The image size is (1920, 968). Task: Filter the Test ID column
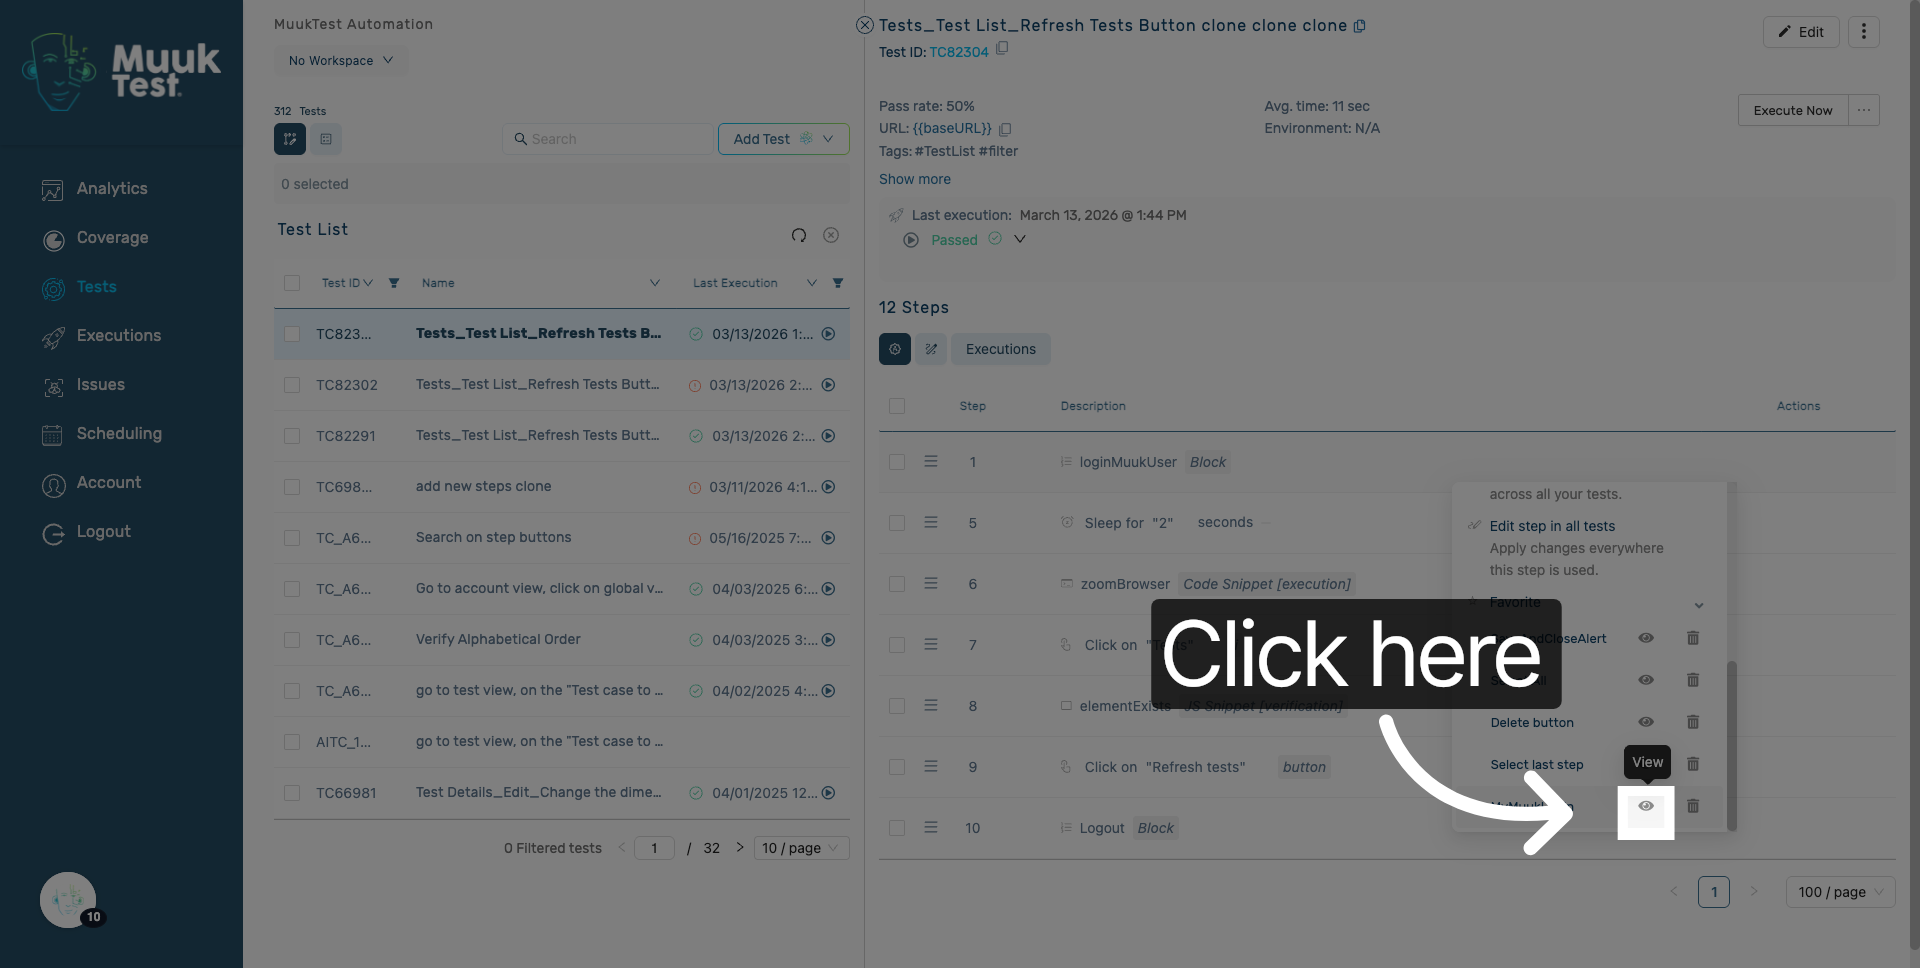(x=394, y=283)
